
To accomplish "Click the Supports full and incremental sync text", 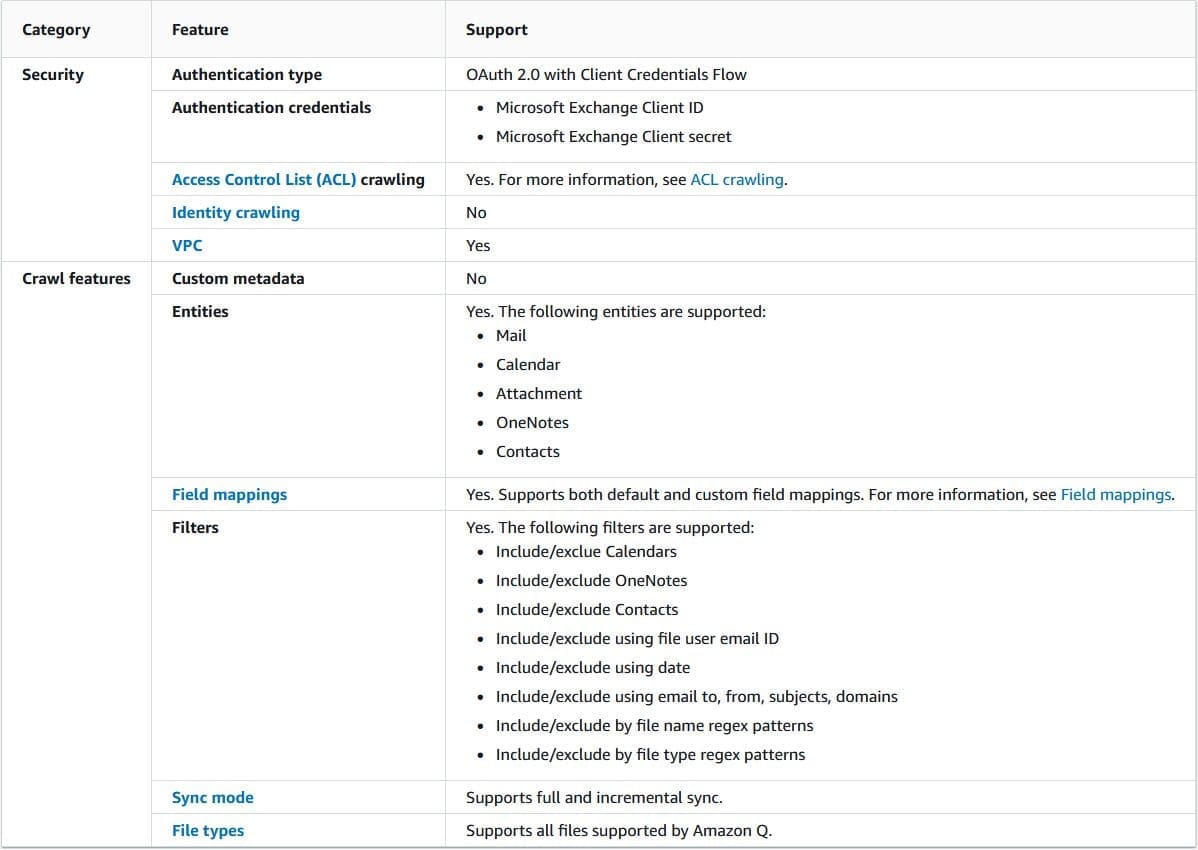I will click(x=594, y=798).
